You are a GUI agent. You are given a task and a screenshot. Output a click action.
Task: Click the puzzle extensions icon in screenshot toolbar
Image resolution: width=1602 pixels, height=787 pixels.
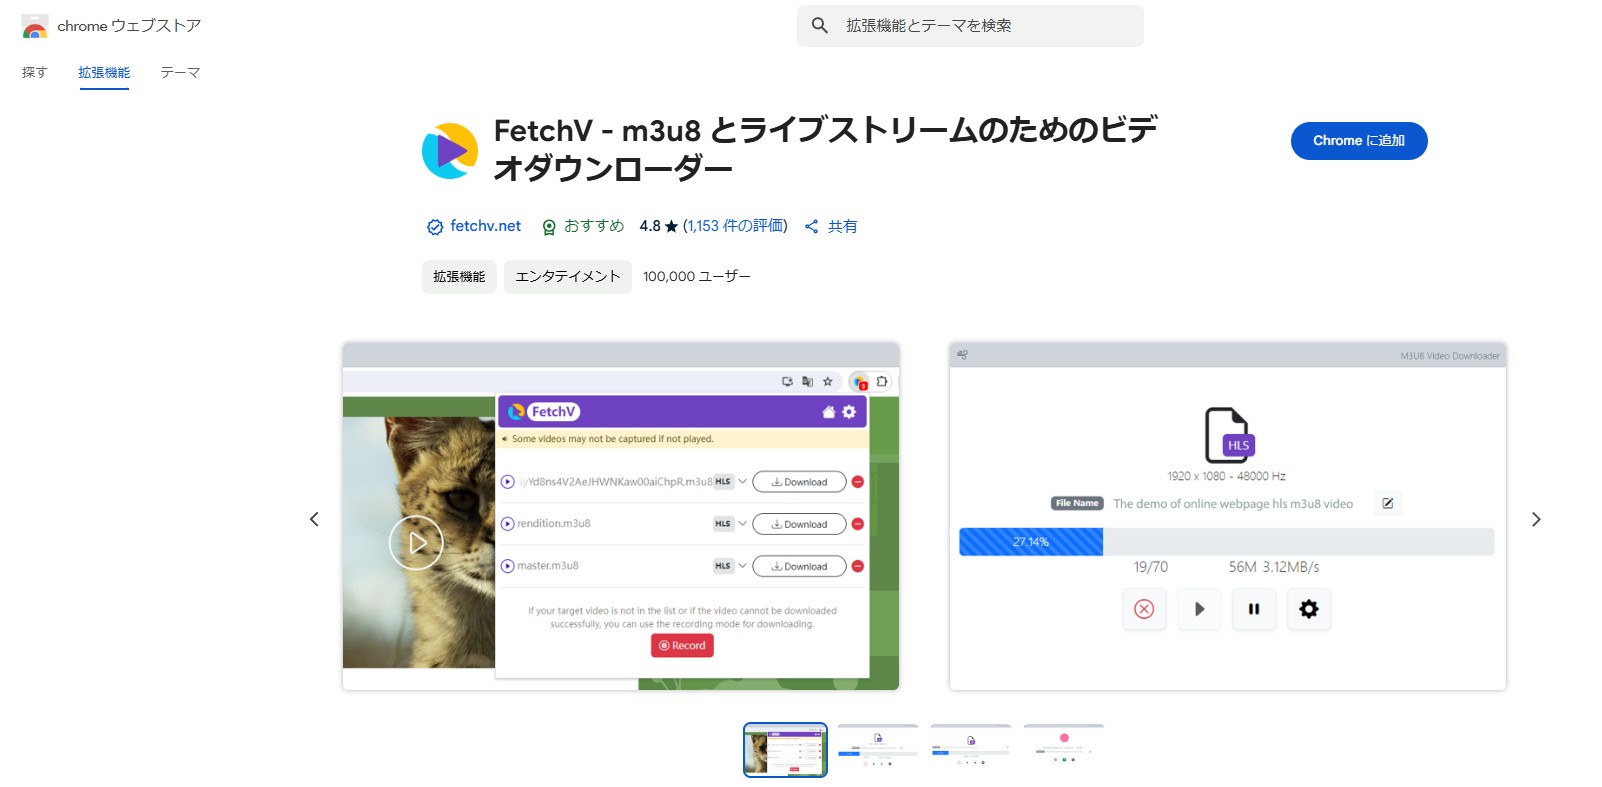(882, 382)
